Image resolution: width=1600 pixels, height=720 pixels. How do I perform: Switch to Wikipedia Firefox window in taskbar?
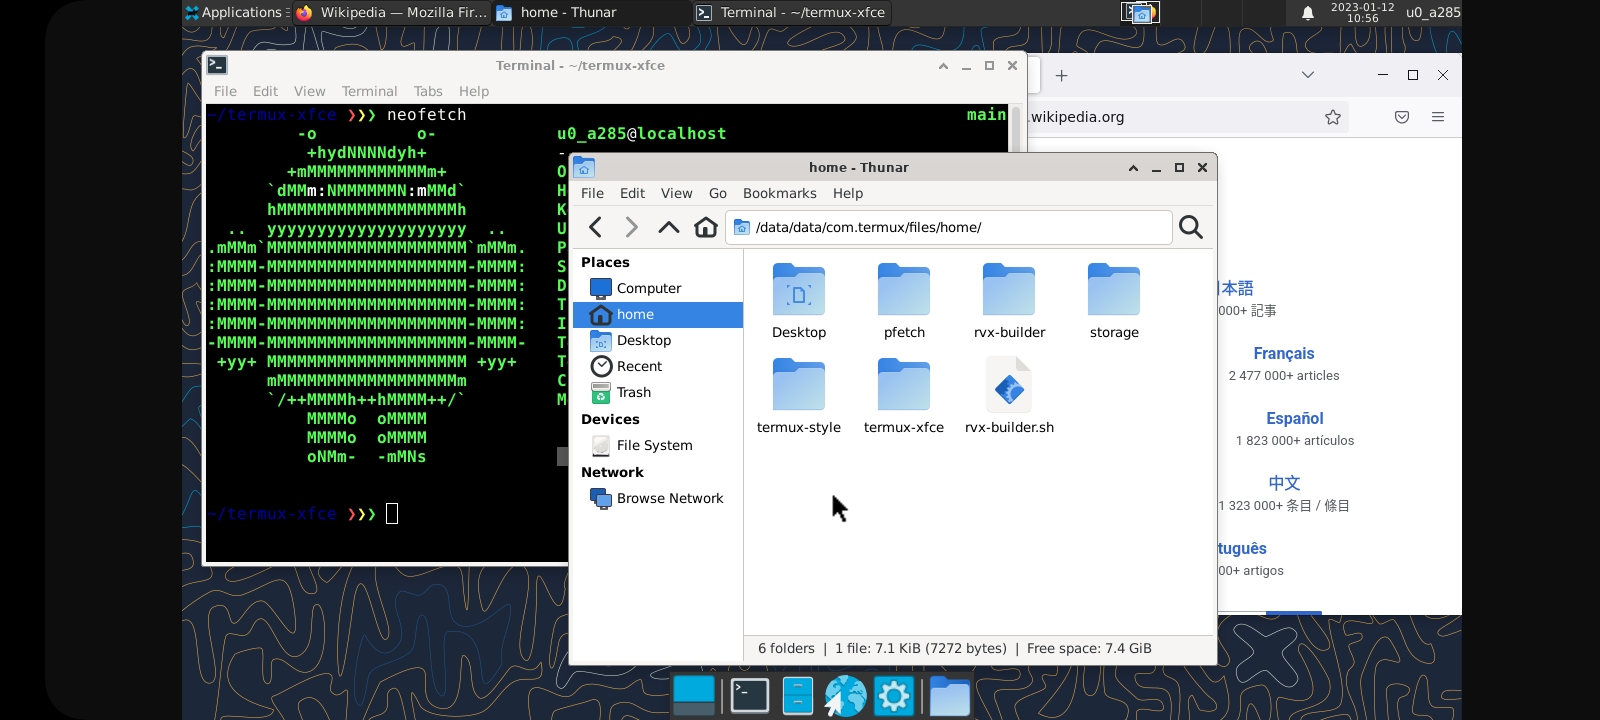point(391,12)
